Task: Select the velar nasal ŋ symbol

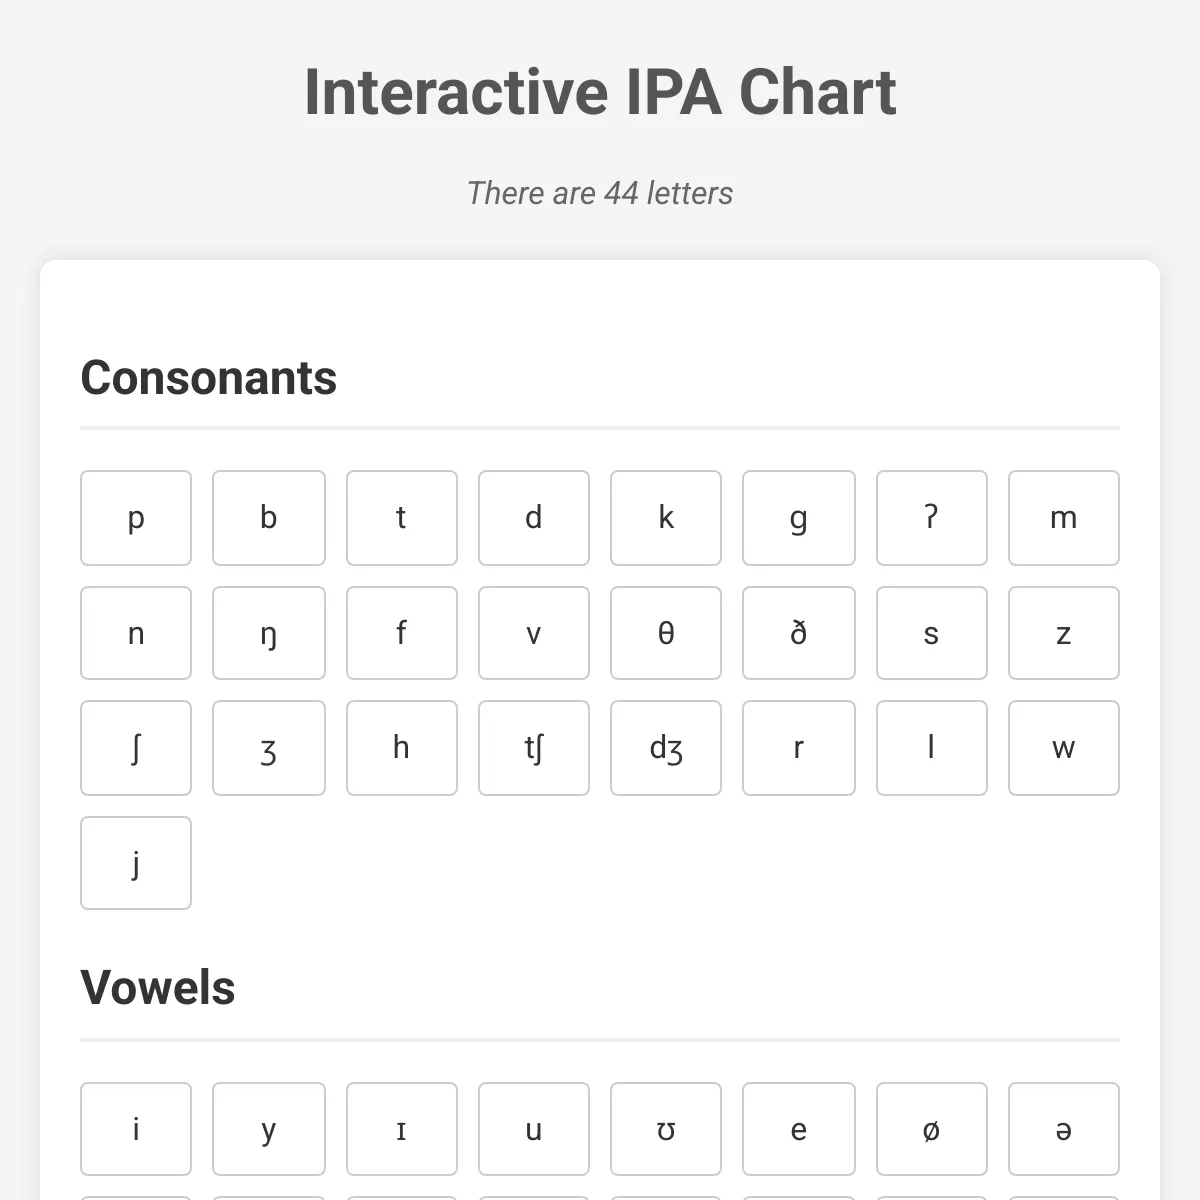Action: (x=268, y=633)
